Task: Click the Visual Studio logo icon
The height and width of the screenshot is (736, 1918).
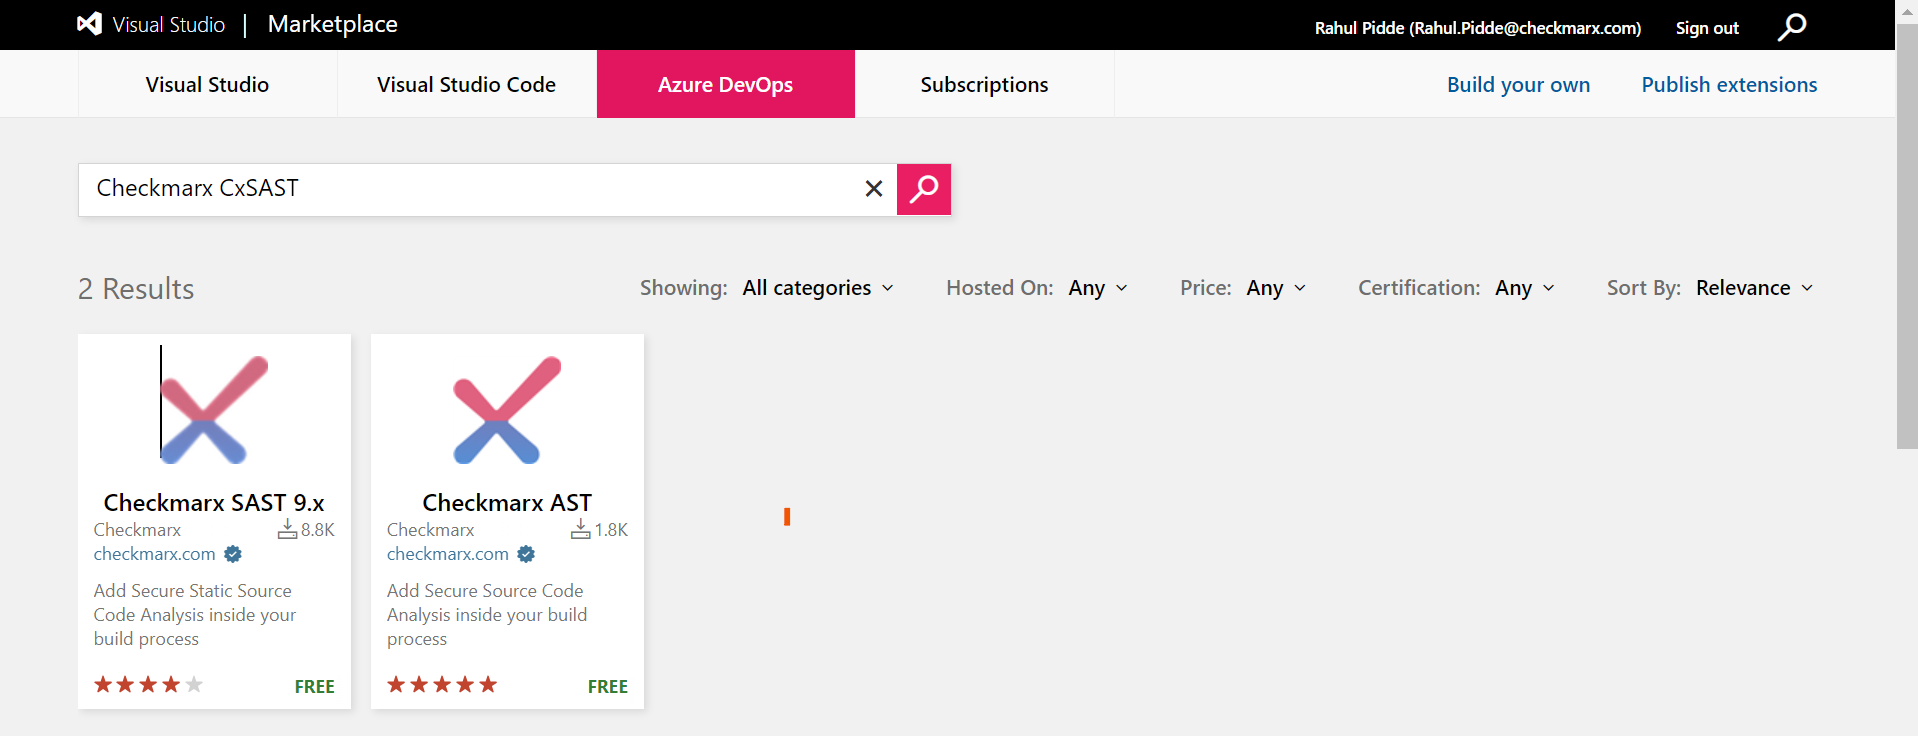Action: click(x=90, y=24)
